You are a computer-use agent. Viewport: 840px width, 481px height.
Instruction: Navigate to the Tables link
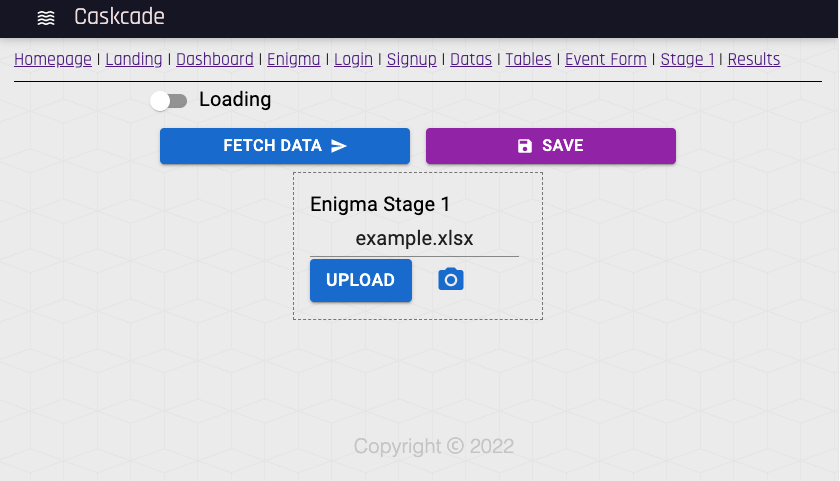[528, 59]
